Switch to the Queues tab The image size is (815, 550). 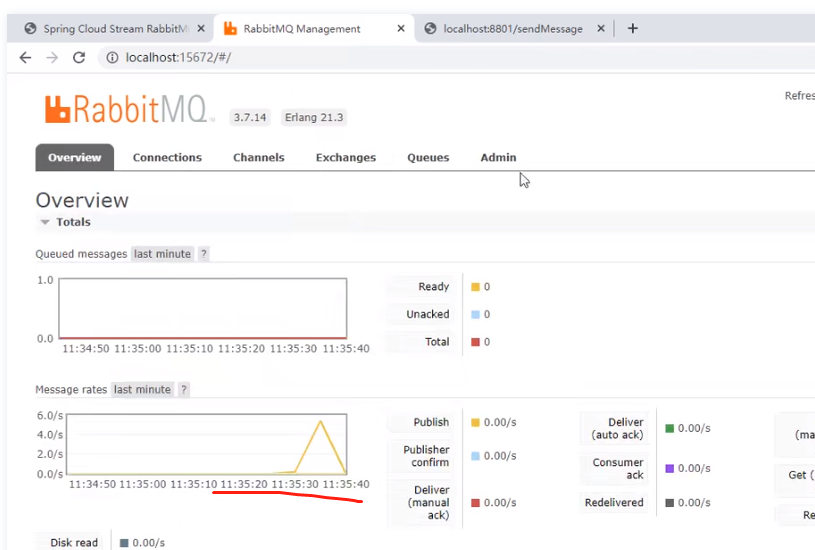click(428, 158)
